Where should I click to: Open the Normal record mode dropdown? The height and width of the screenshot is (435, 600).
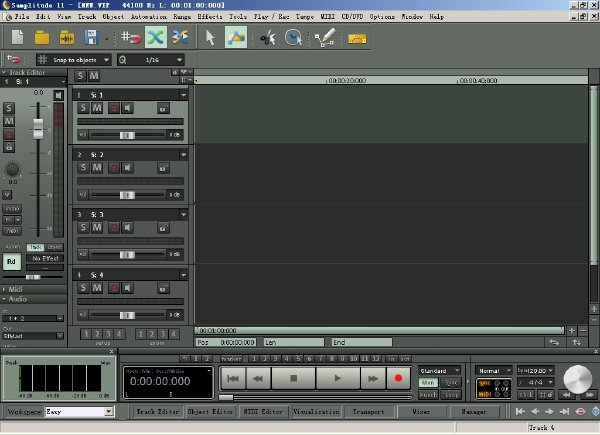(x=493, y=371)
